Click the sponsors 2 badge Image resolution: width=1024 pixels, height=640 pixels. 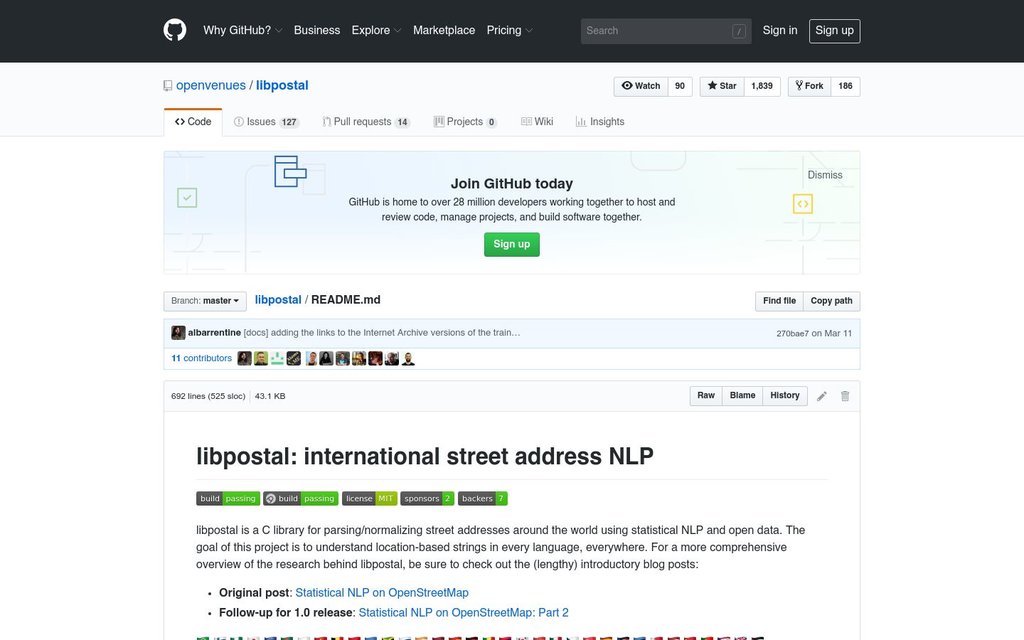click(427, 498)
